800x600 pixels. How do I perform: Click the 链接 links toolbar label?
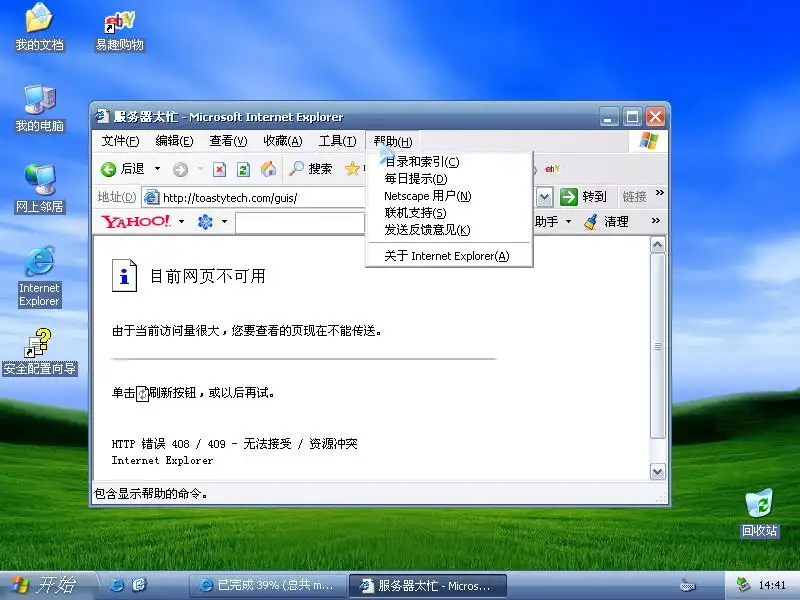[634, 197]
